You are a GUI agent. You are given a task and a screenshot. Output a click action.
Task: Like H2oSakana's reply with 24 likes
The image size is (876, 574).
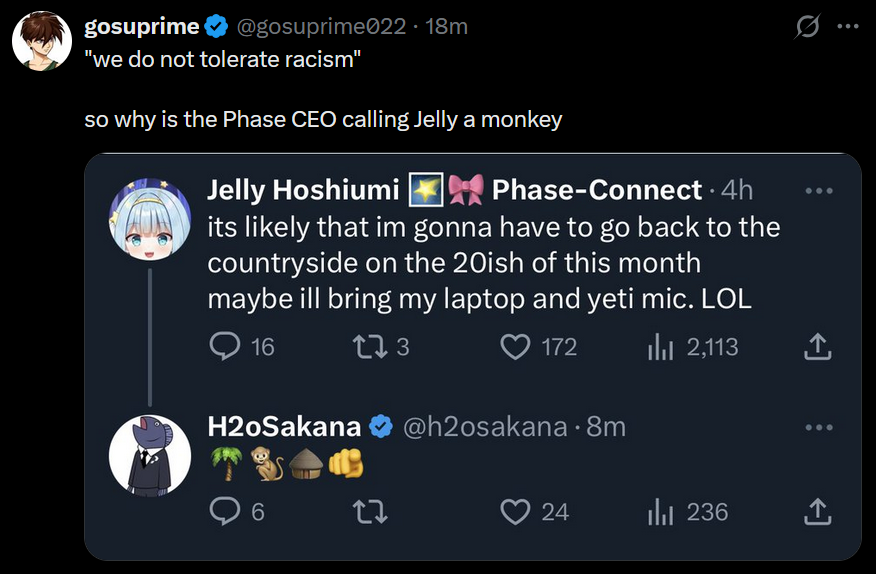pyautogui.click(x=514, y=512)
